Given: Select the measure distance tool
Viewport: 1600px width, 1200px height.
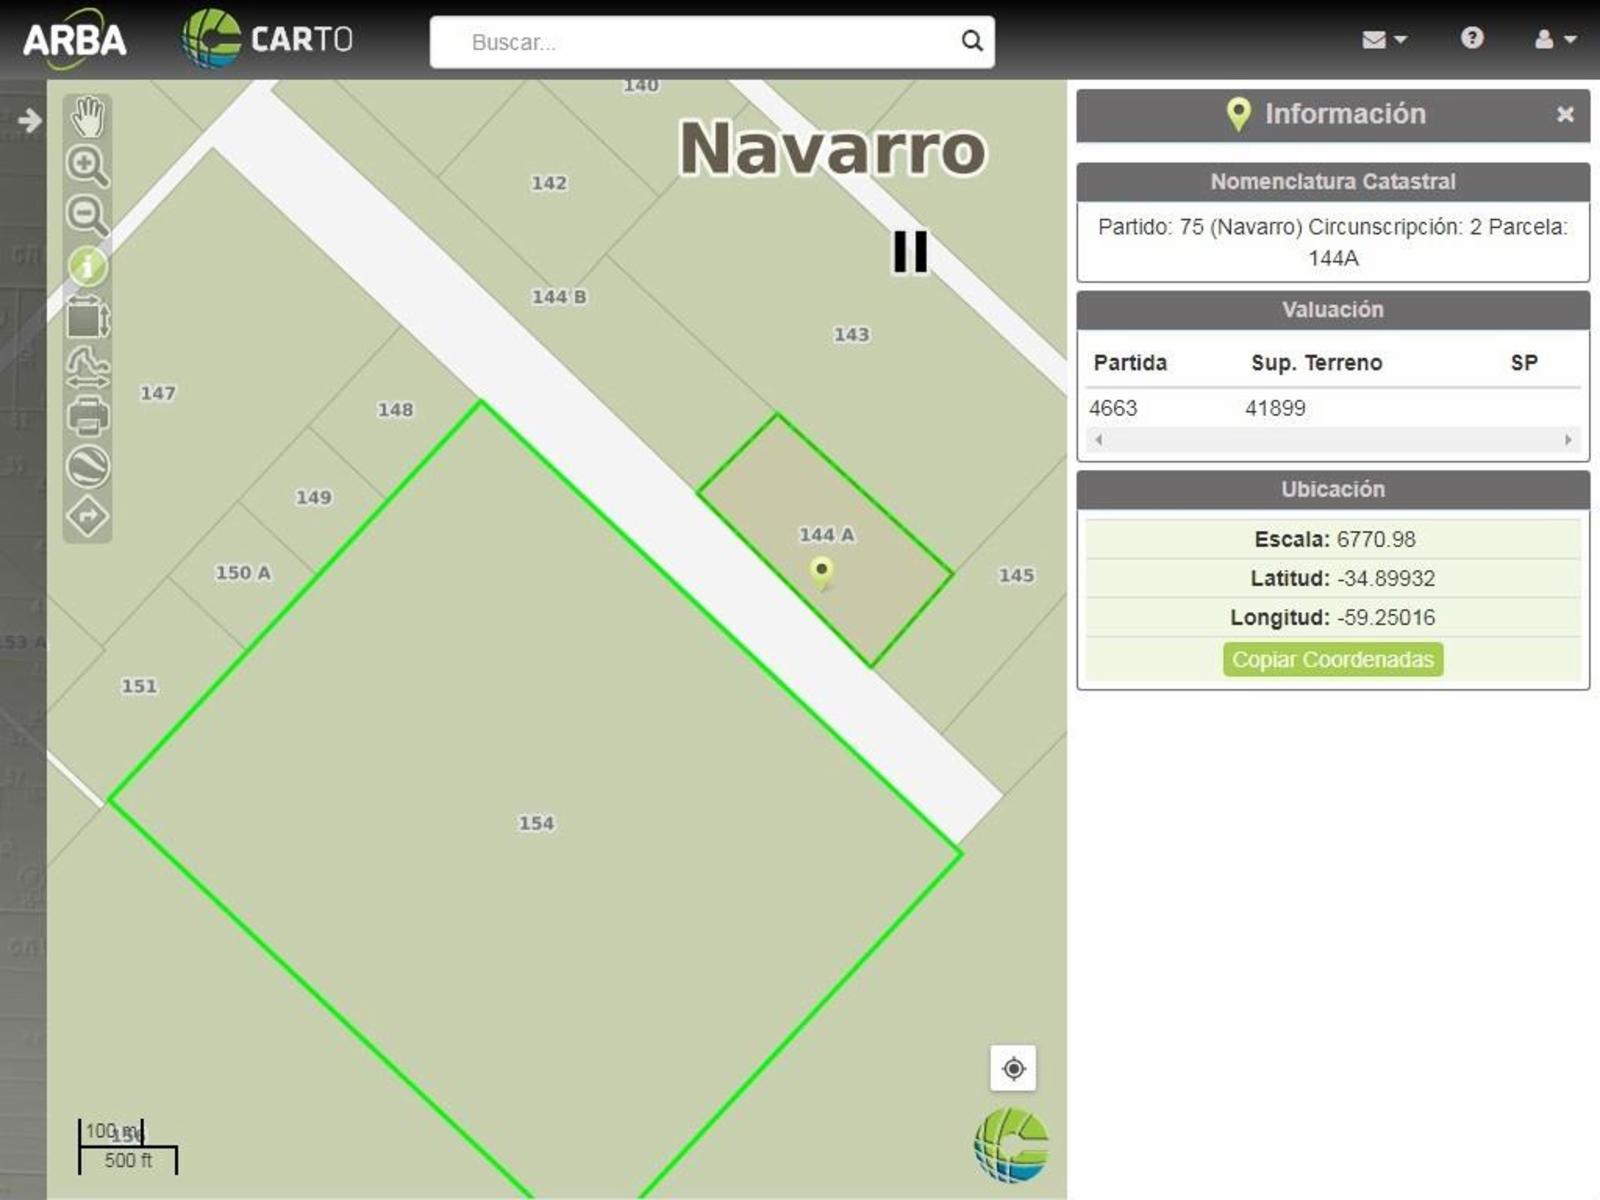Looking at the screenshot, I should click(88, 367).
